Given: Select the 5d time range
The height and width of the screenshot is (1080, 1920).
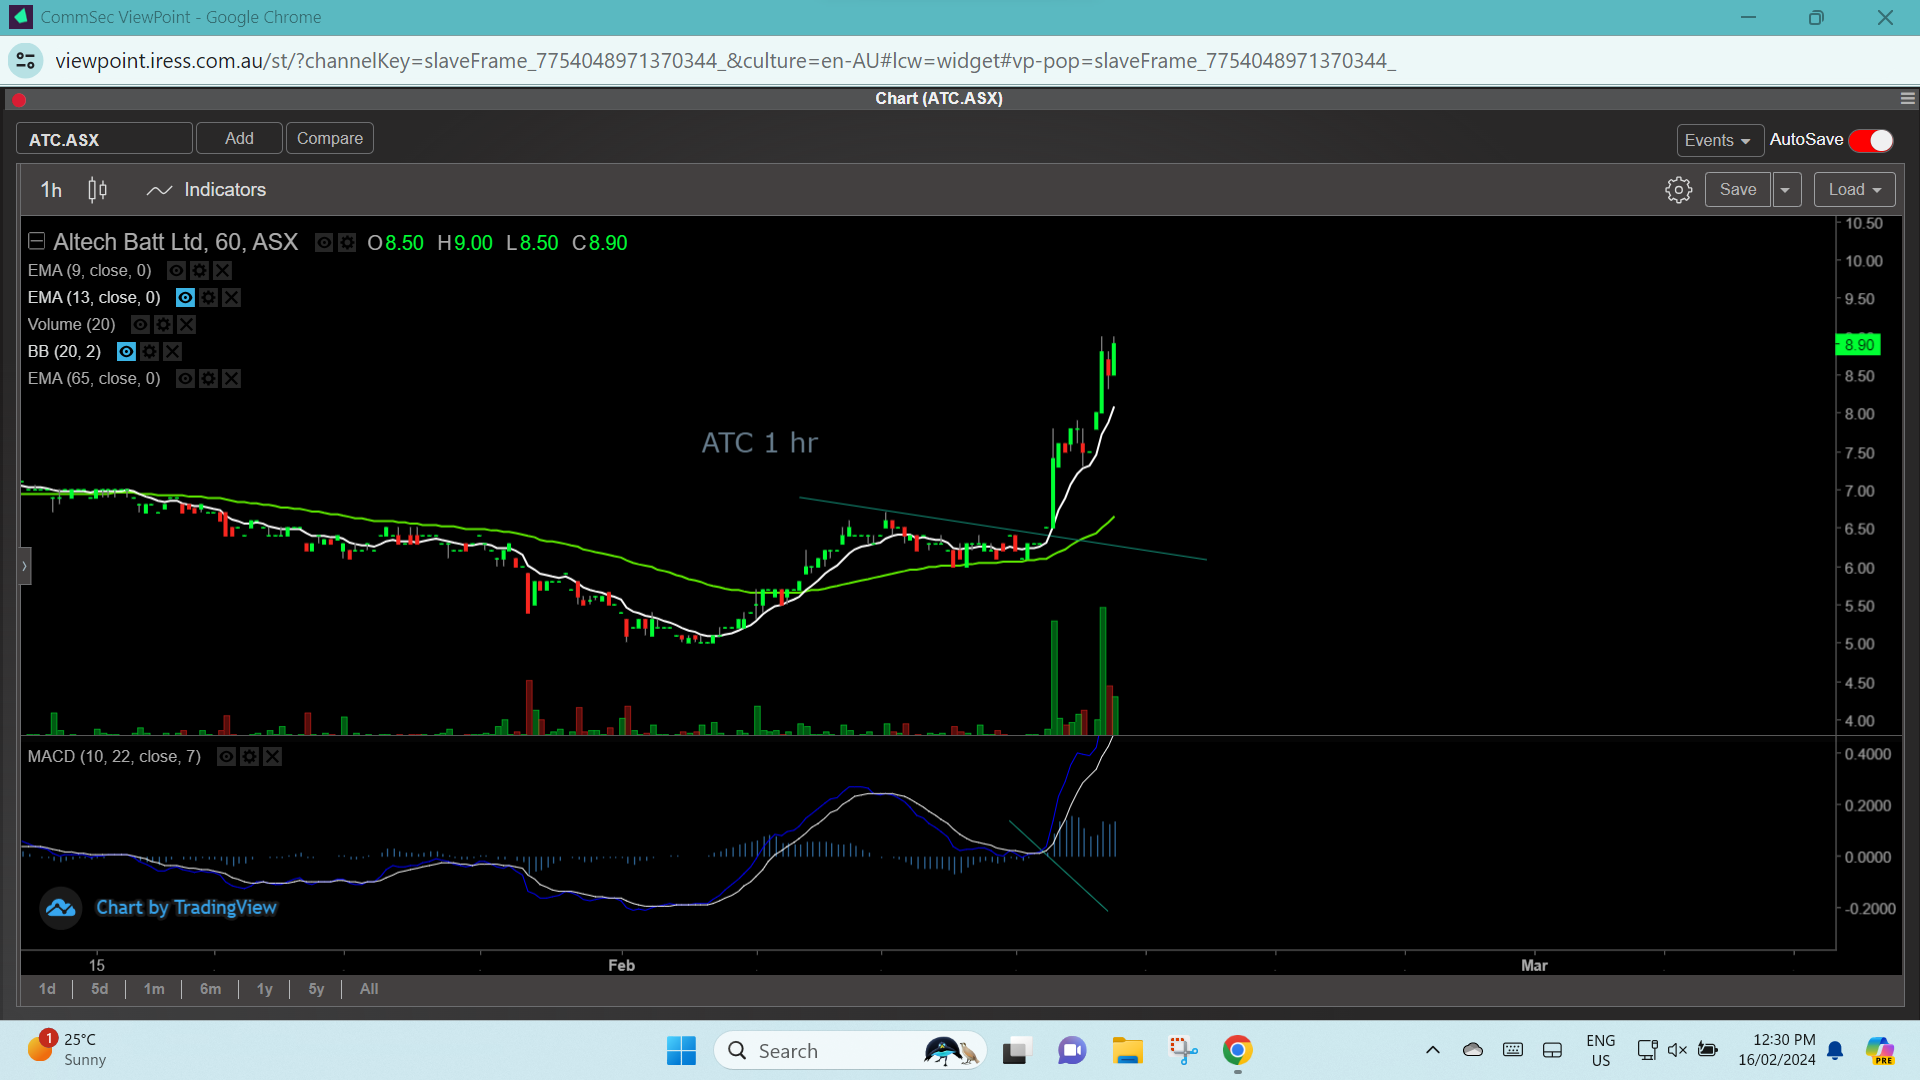Looking at the screenshot, I should click(99, 989).
